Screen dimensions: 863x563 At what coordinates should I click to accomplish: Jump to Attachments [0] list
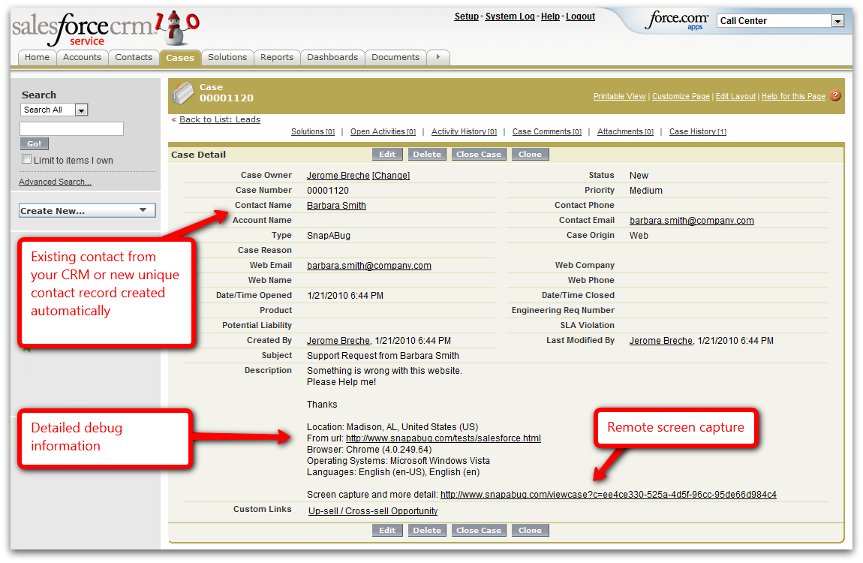[x=625, y=132]
